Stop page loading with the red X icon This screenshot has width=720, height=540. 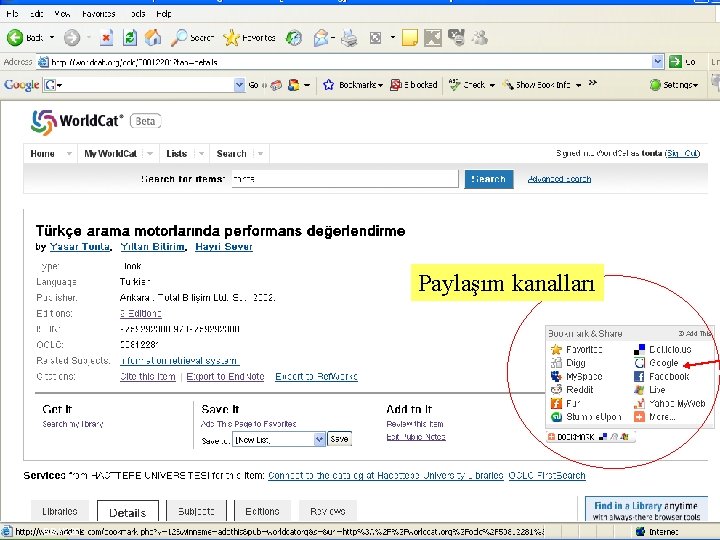(106, 38)
